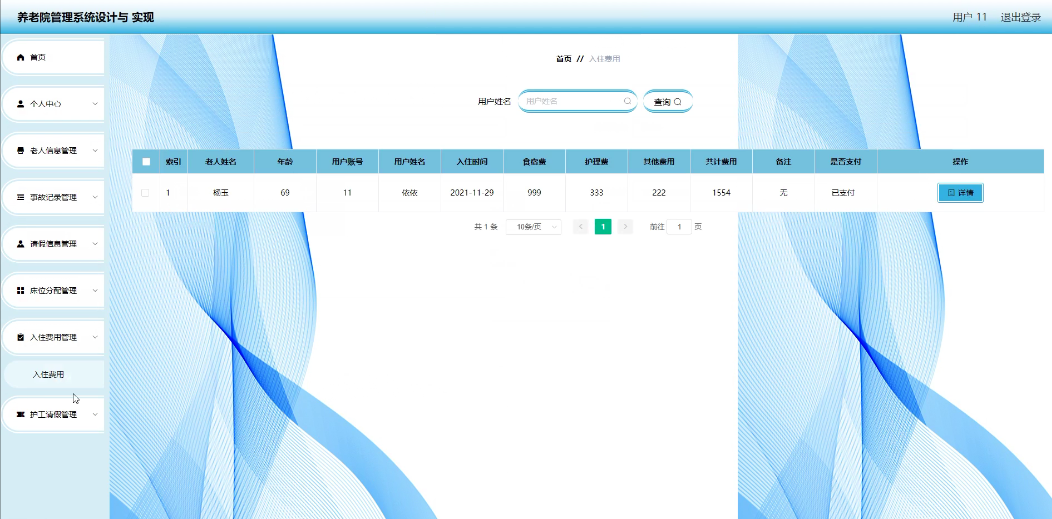
Task: Collapse the 入住费用管理 chevron
Action: (x=95, y=337)
